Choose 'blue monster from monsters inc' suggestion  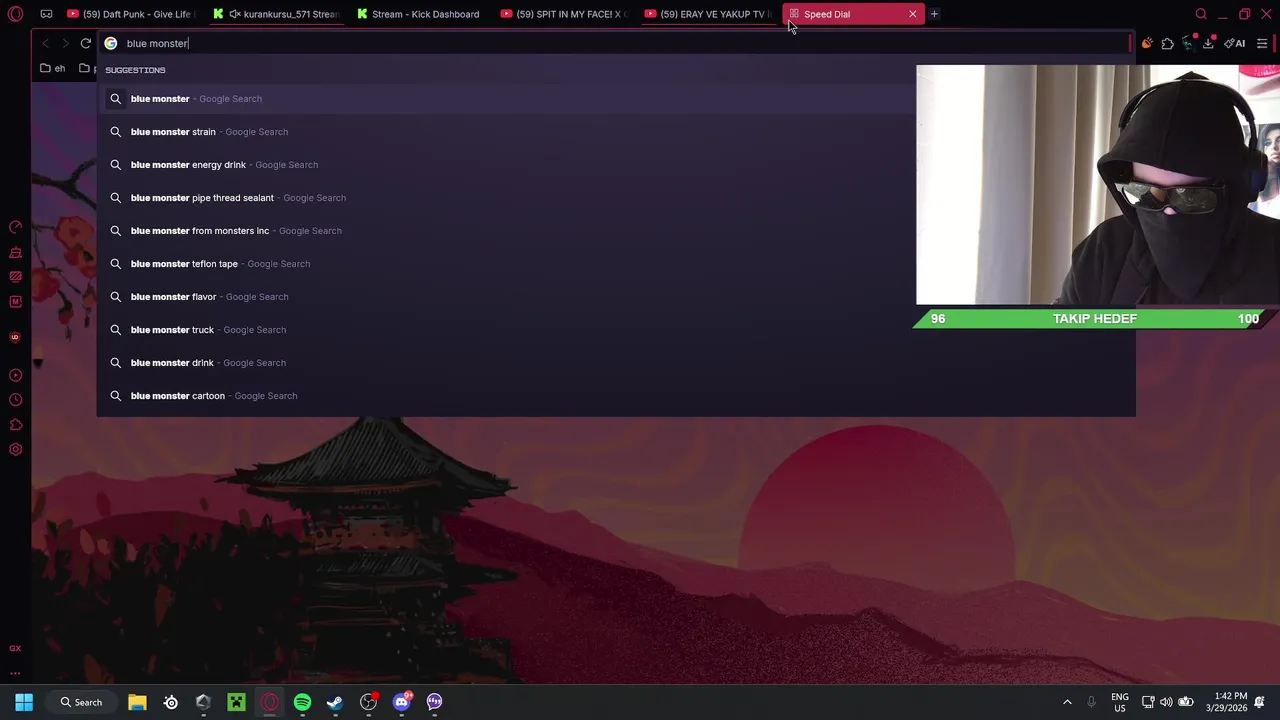(x=616, y=230)
